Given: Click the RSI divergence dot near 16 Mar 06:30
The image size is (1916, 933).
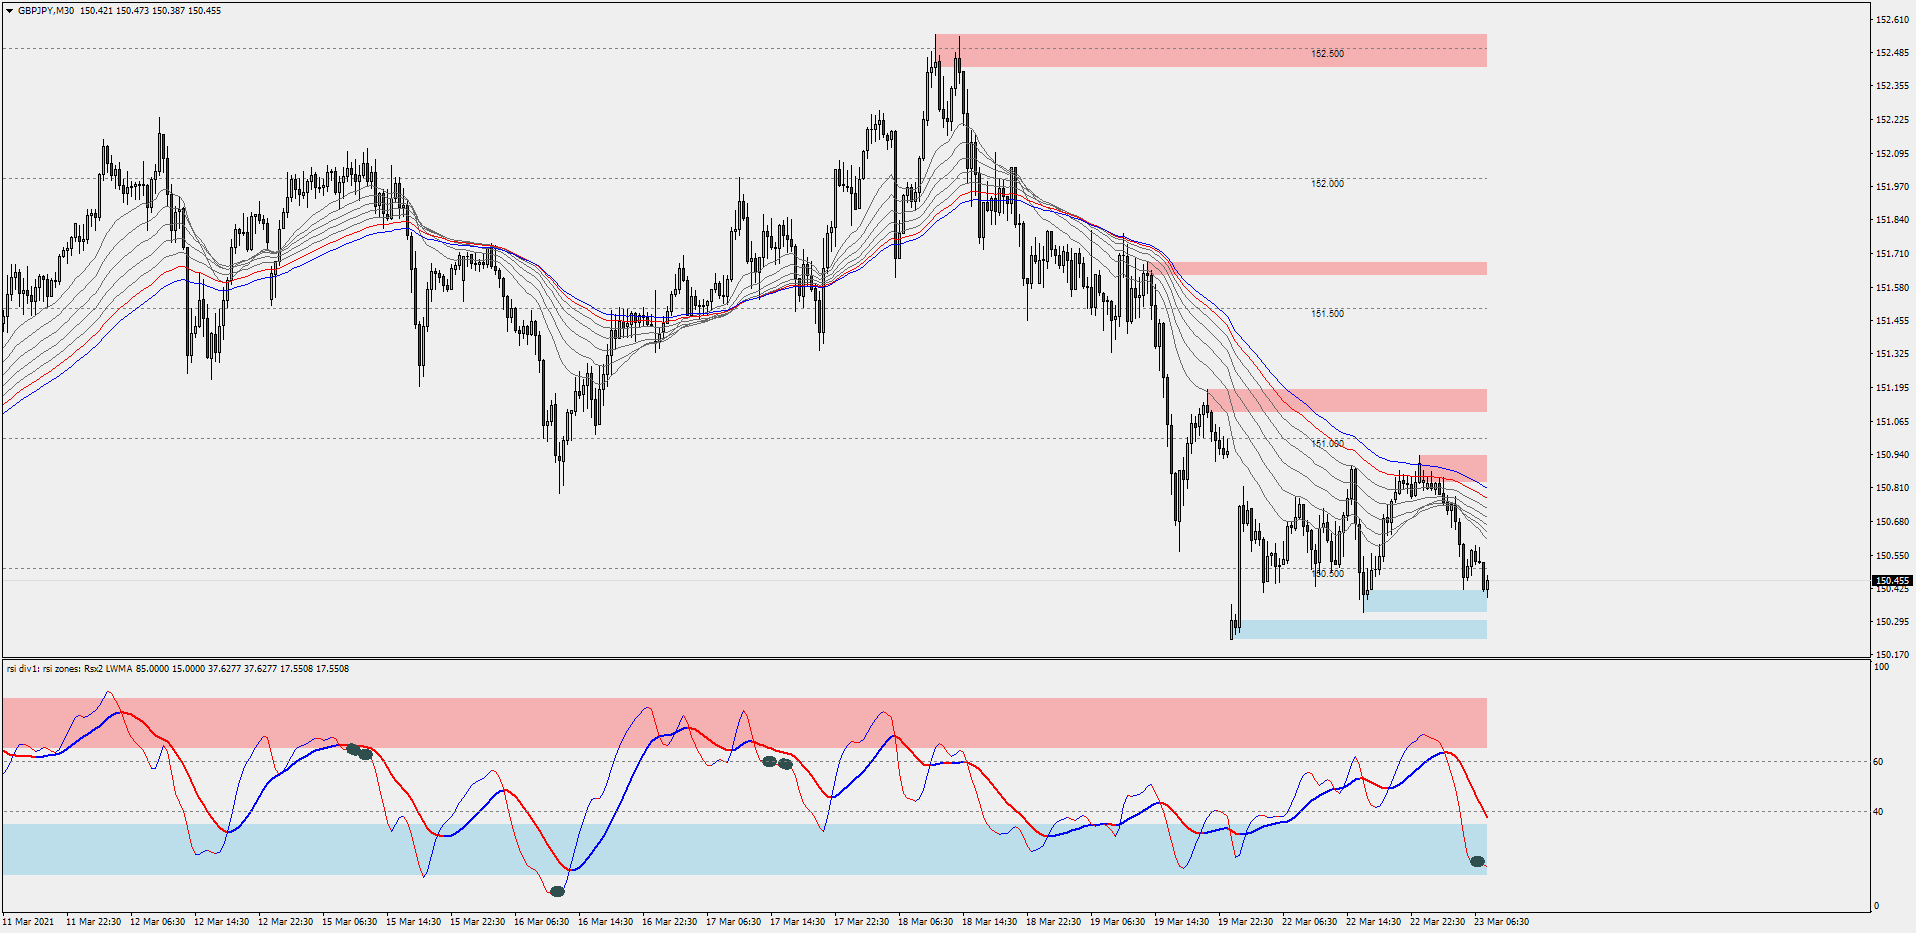Looking at the screenshot, I should [557, 891].
